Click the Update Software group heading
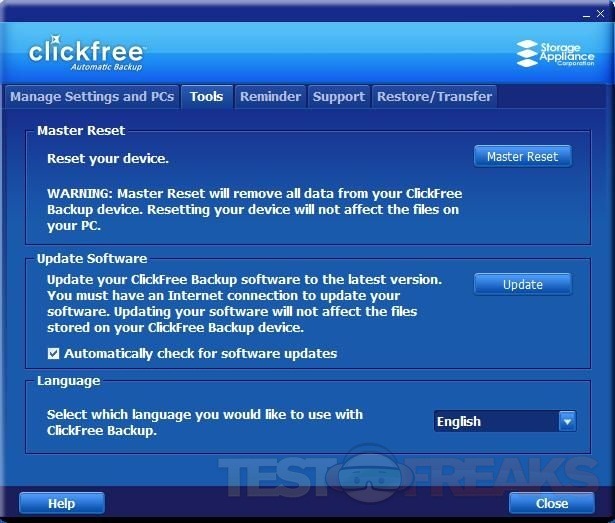Image resolution: width=615 pixels, height=523 pixels. (92, 258)
